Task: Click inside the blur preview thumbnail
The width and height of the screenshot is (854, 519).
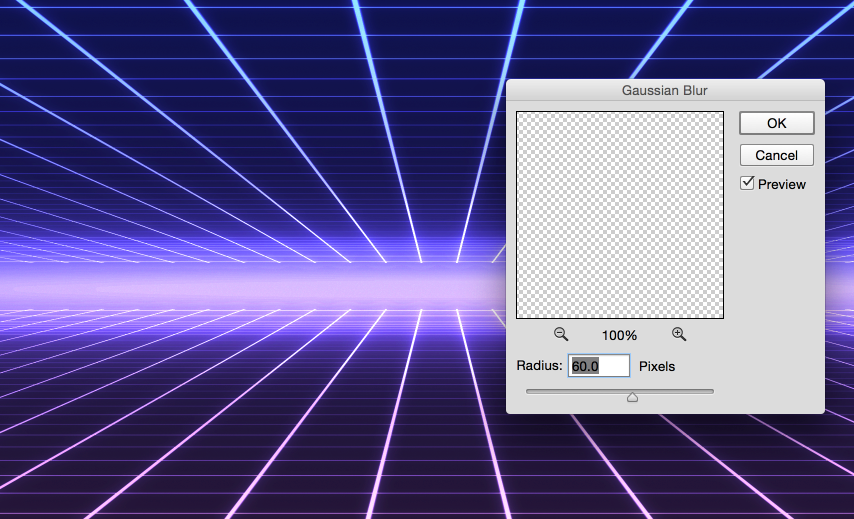Action: tap(620, 215)
